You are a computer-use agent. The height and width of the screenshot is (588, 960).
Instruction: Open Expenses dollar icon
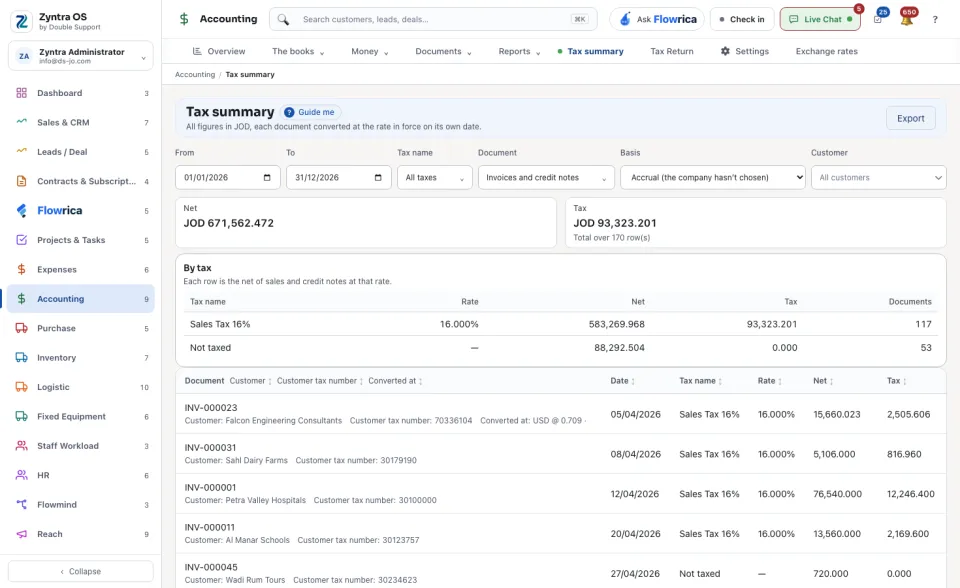pyautogui.click(x=21, y=270)
